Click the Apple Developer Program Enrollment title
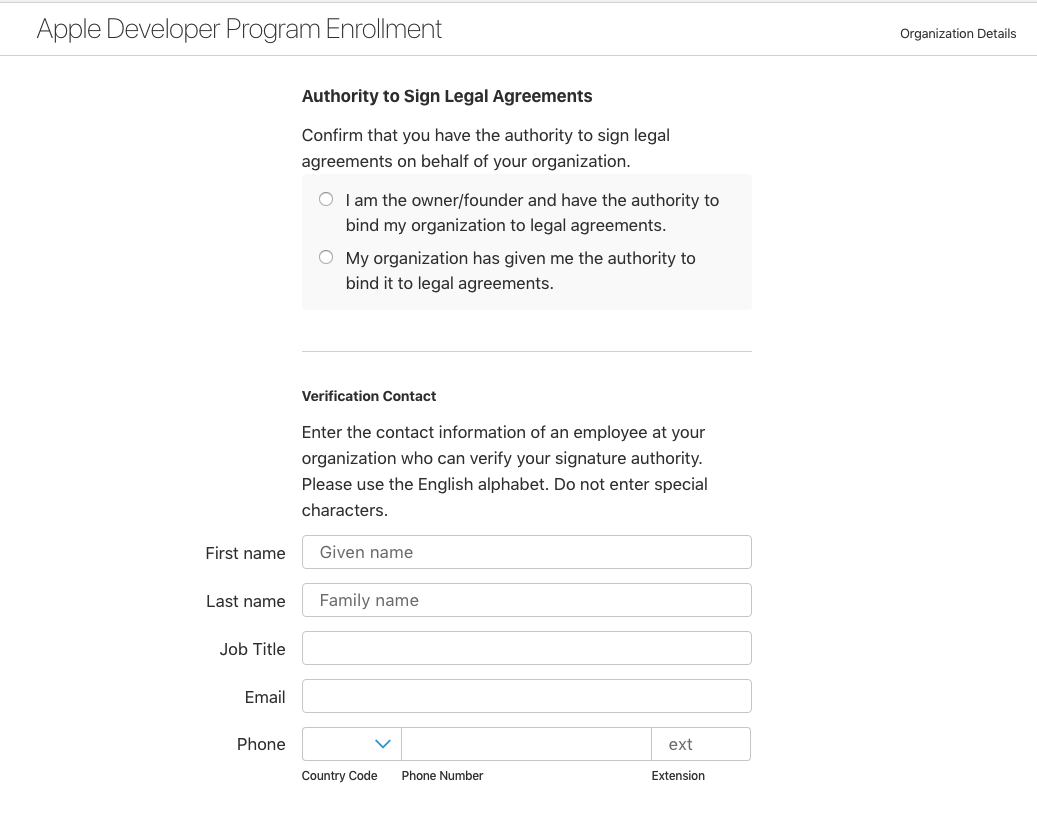 [x=239, y=29]
